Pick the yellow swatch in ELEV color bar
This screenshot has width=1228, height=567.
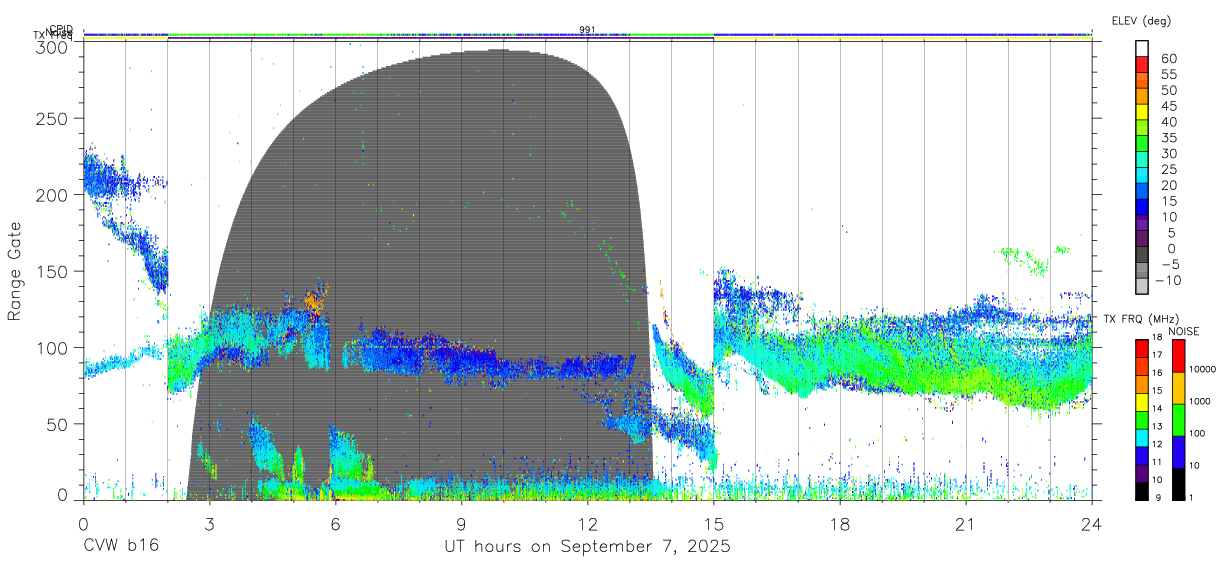click(x=1142, y=113)
